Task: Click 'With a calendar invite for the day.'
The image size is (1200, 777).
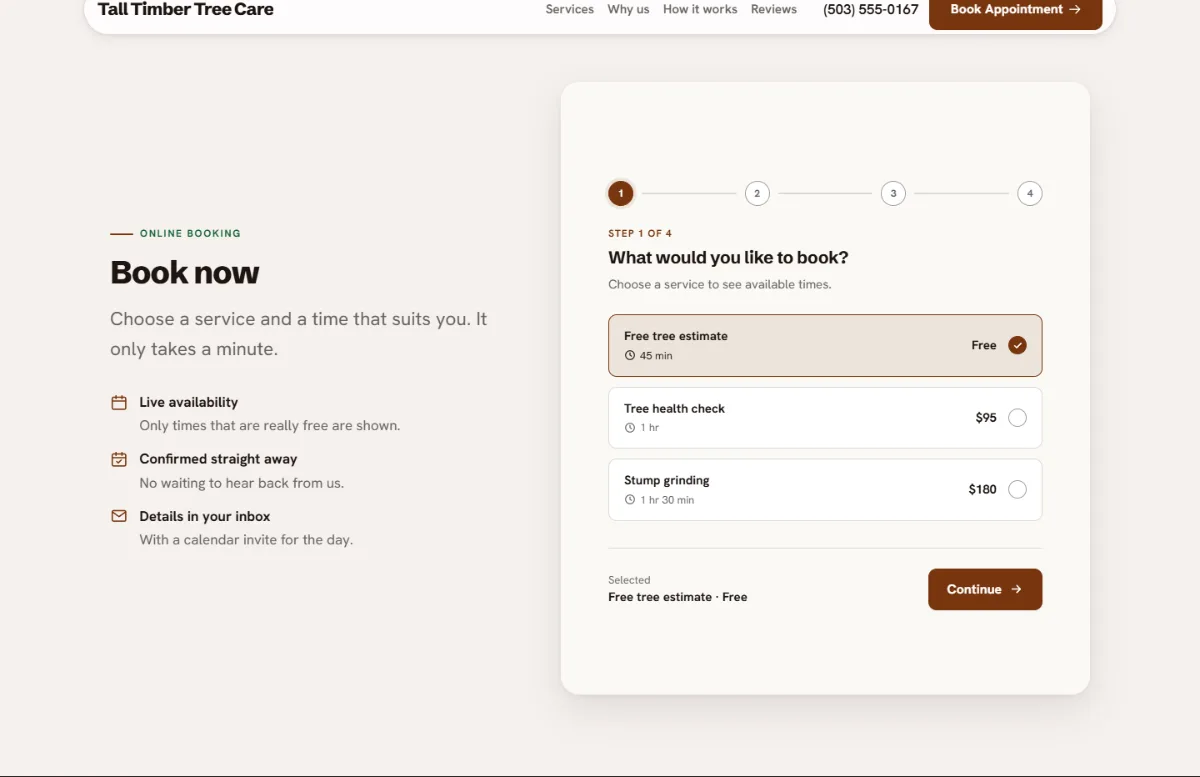Action: (x=246, y=540)
